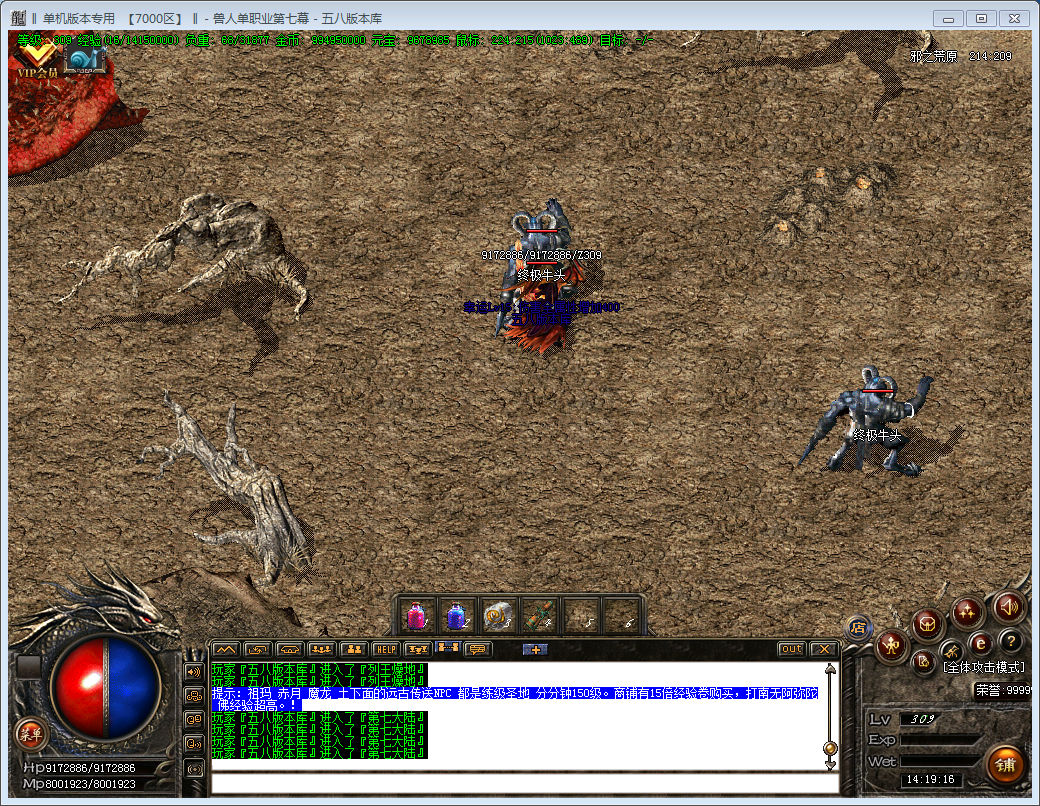Click the blue MP half of the orb
Screen dimensions: 1040x806
tap(133, 688)
